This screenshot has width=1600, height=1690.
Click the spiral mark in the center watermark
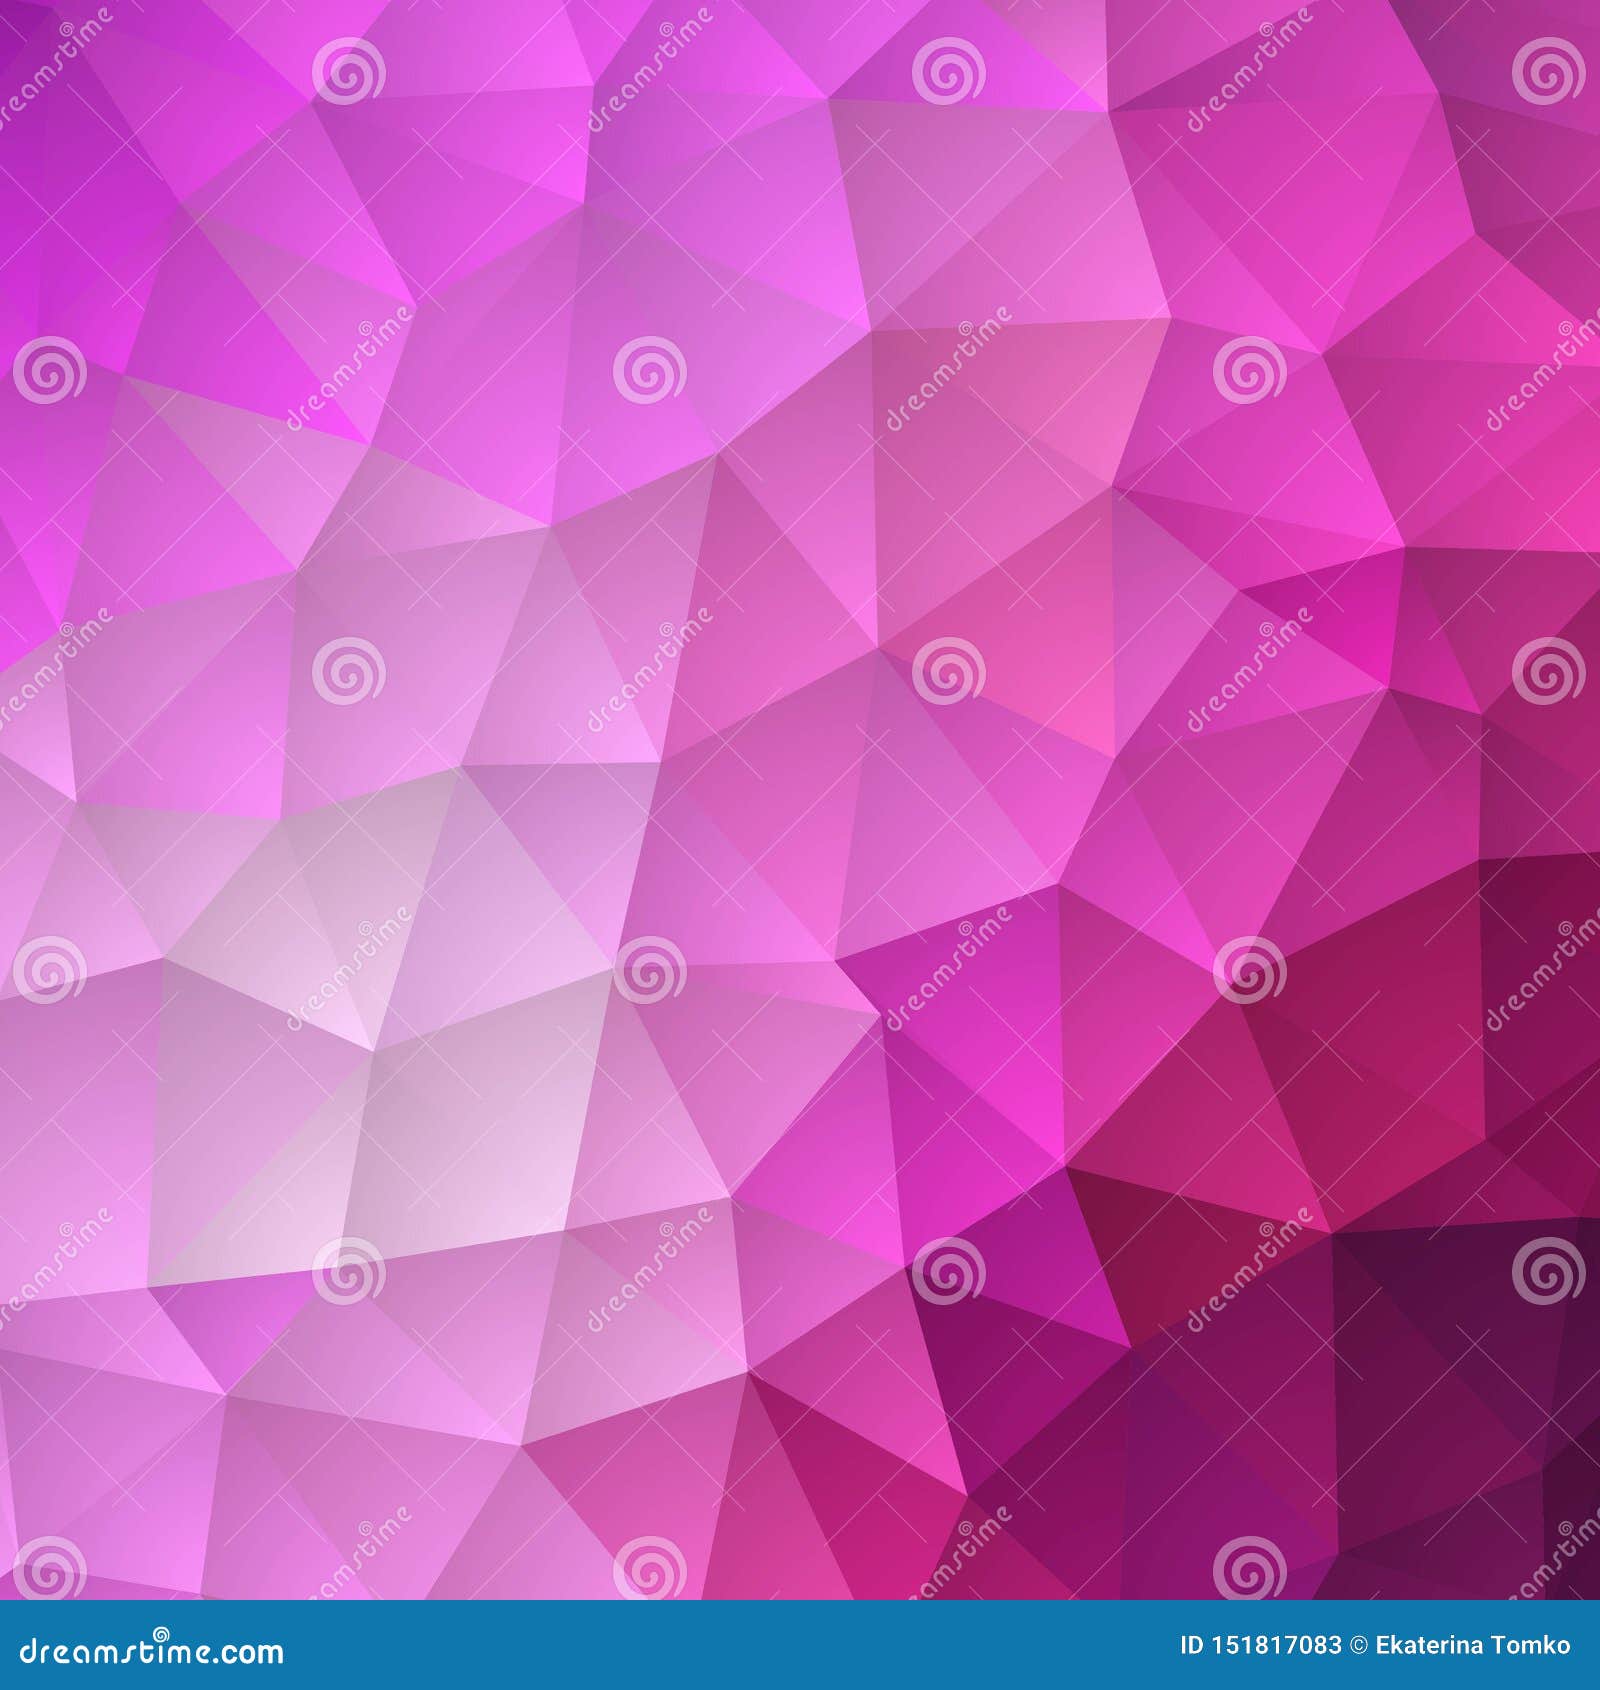[x=948, y=670]
